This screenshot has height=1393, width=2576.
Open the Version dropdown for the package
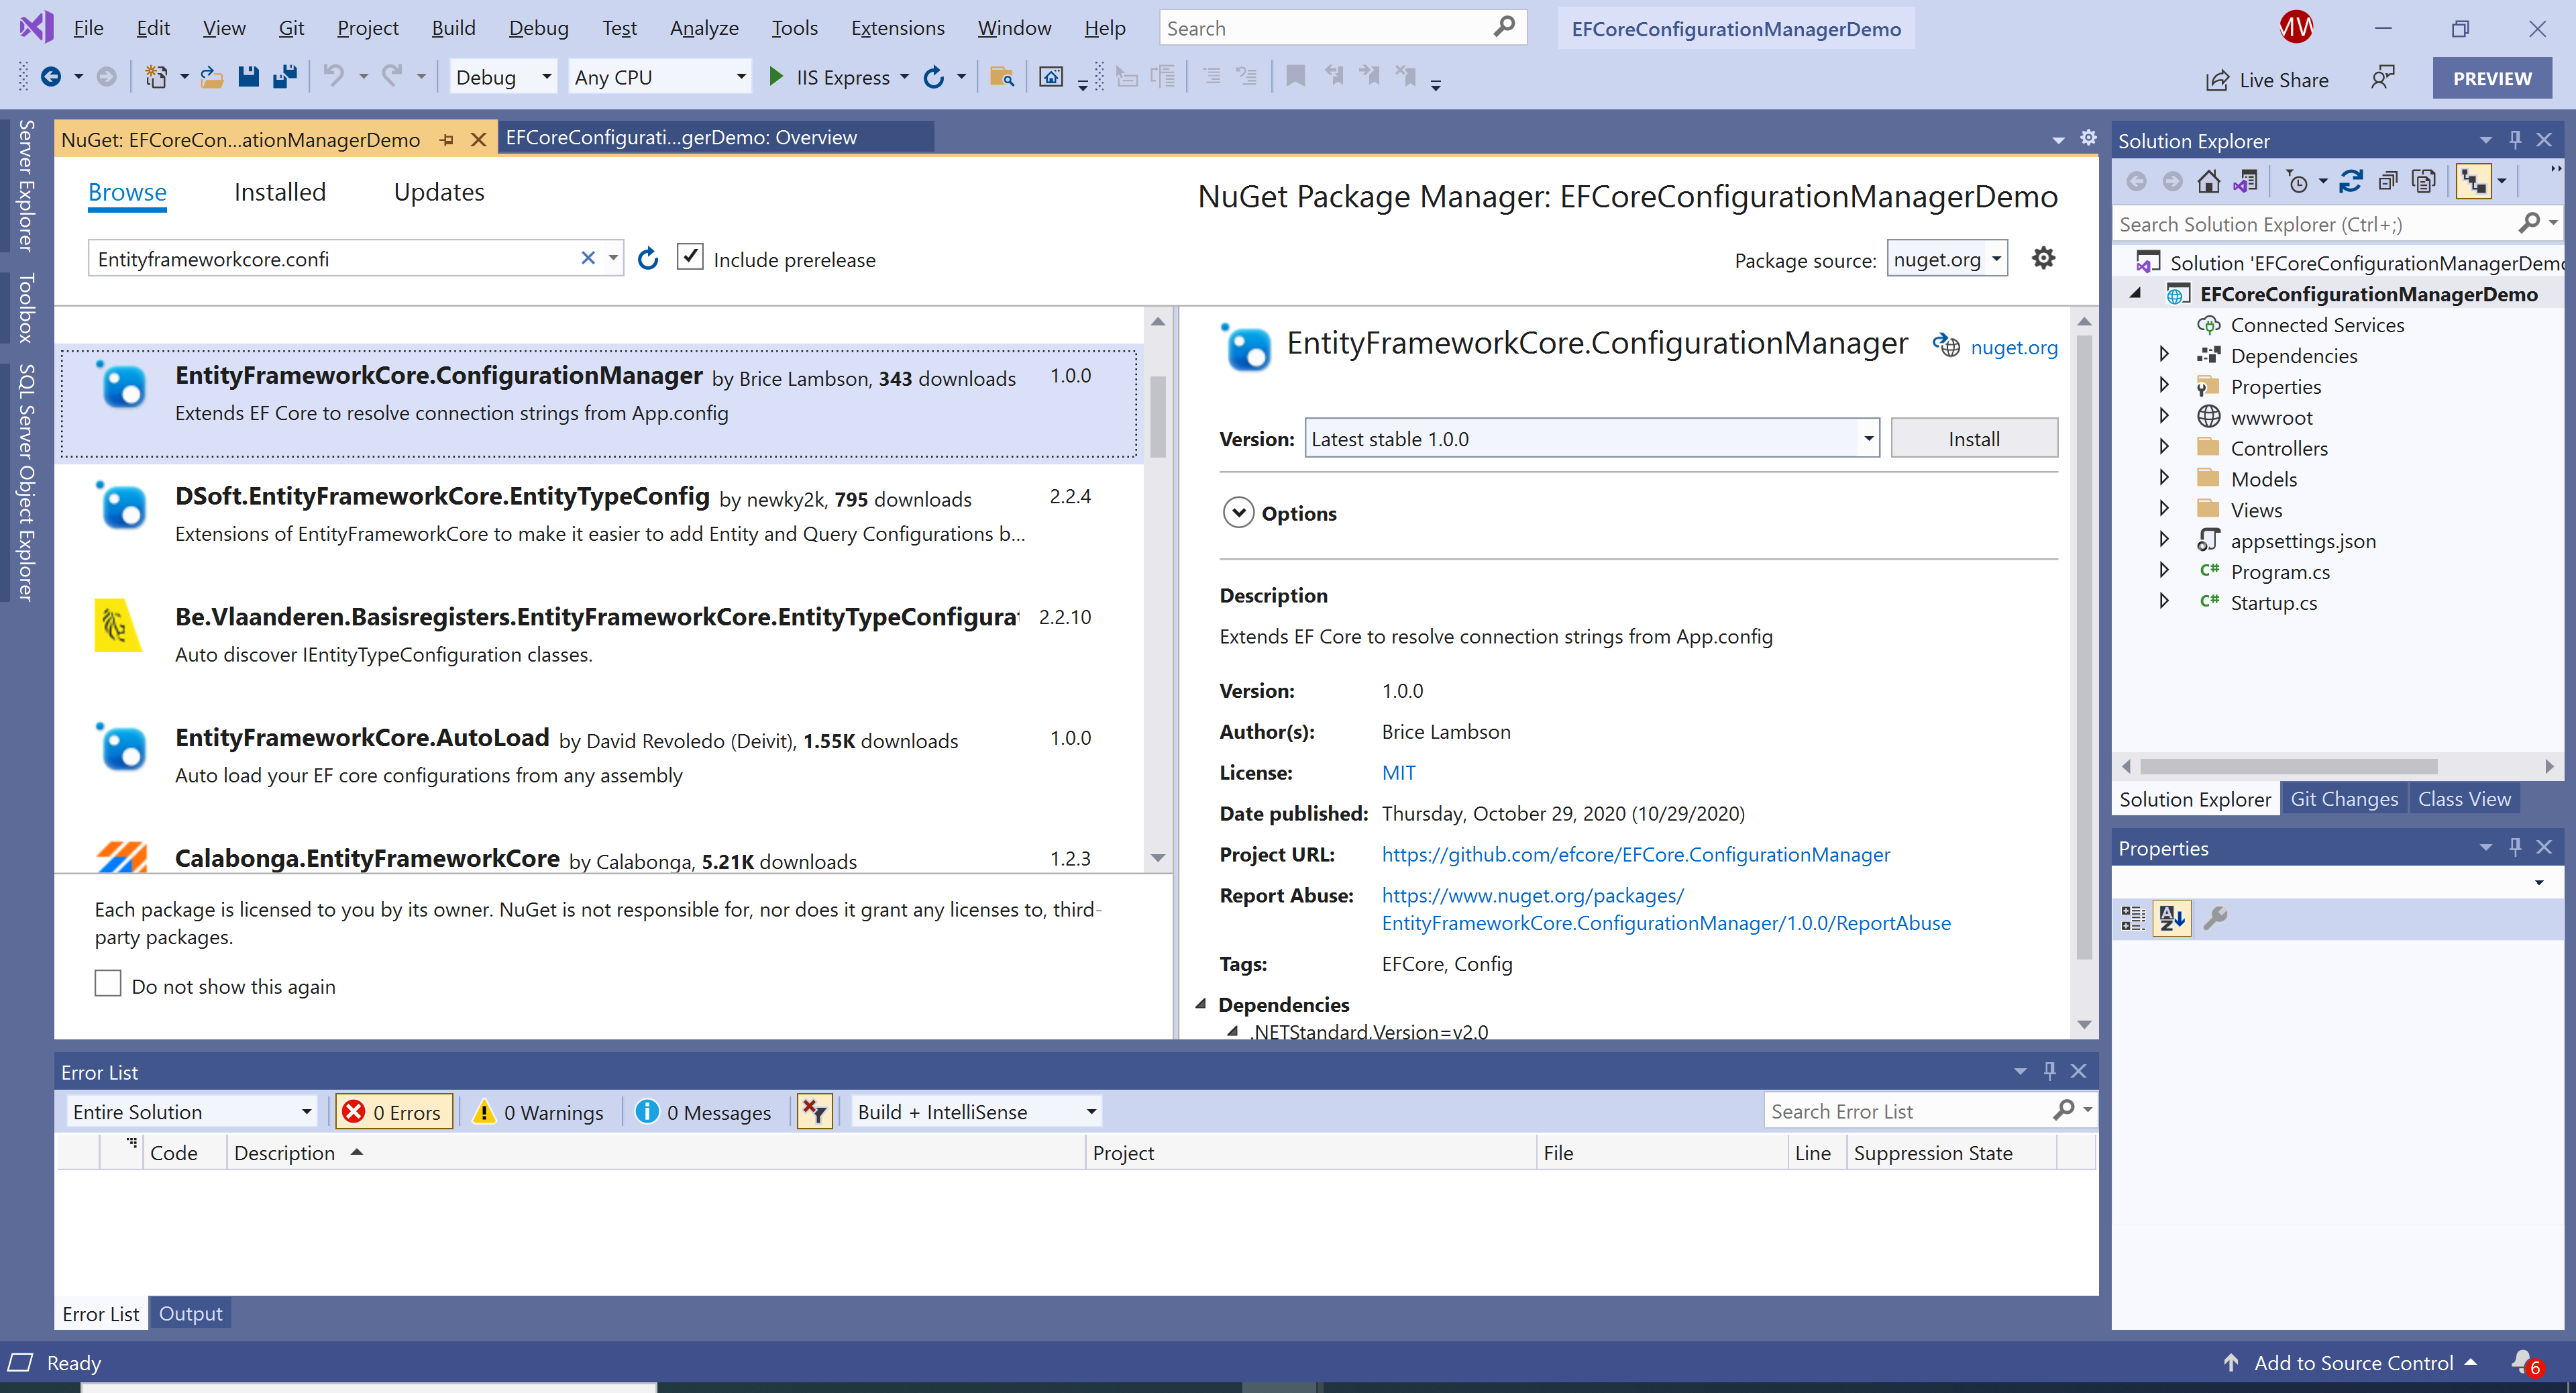(1867, 439)
